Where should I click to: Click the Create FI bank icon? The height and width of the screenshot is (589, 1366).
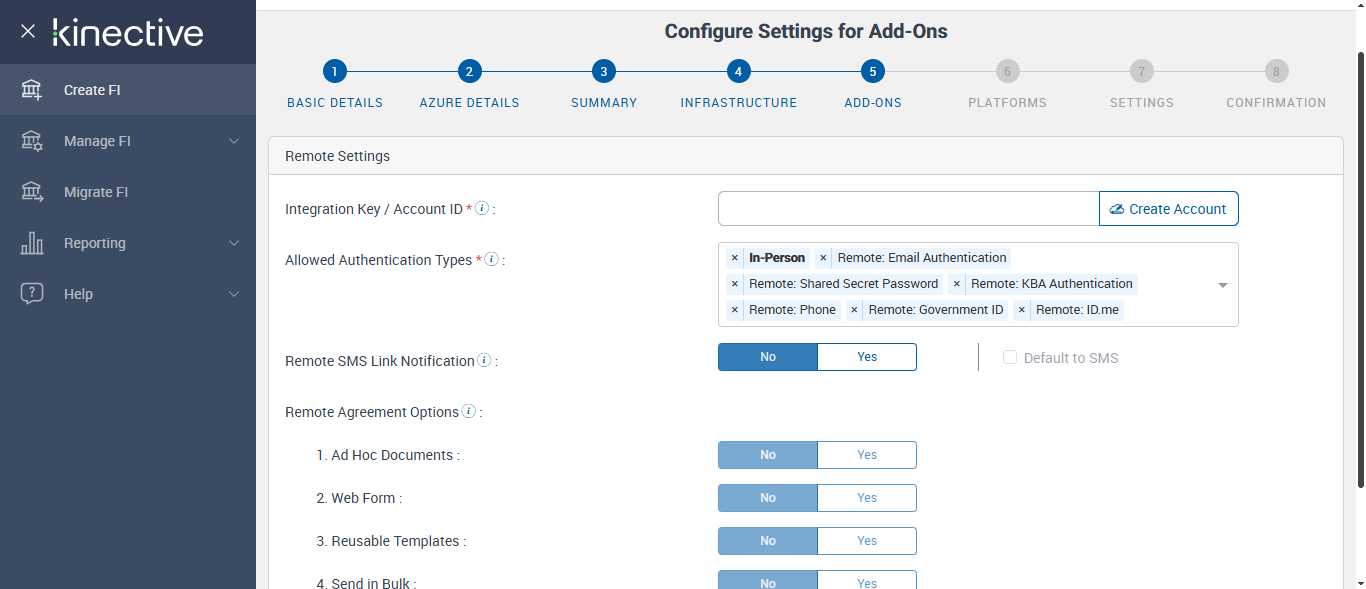[32, 90]
